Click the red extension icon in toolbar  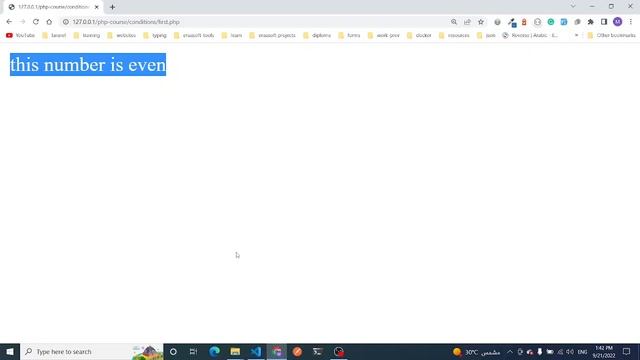[x=524, y=22]
